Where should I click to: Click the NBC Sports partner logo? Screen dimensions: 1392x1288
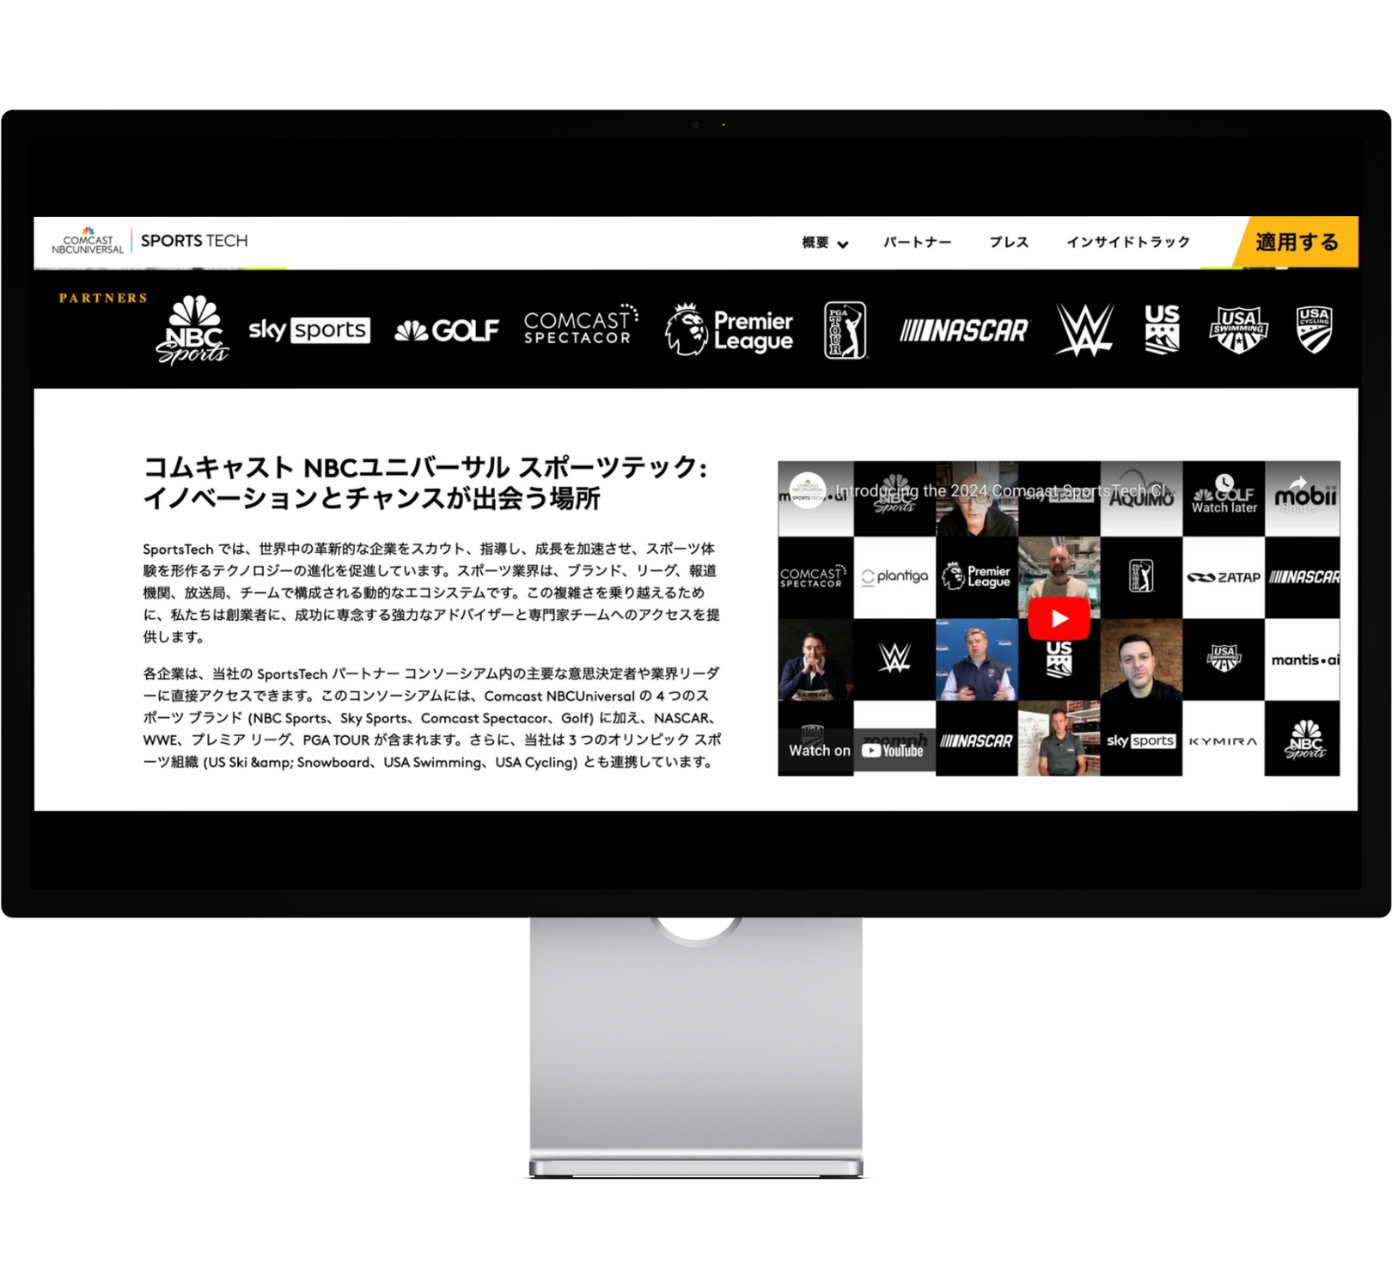click(193, 330)
